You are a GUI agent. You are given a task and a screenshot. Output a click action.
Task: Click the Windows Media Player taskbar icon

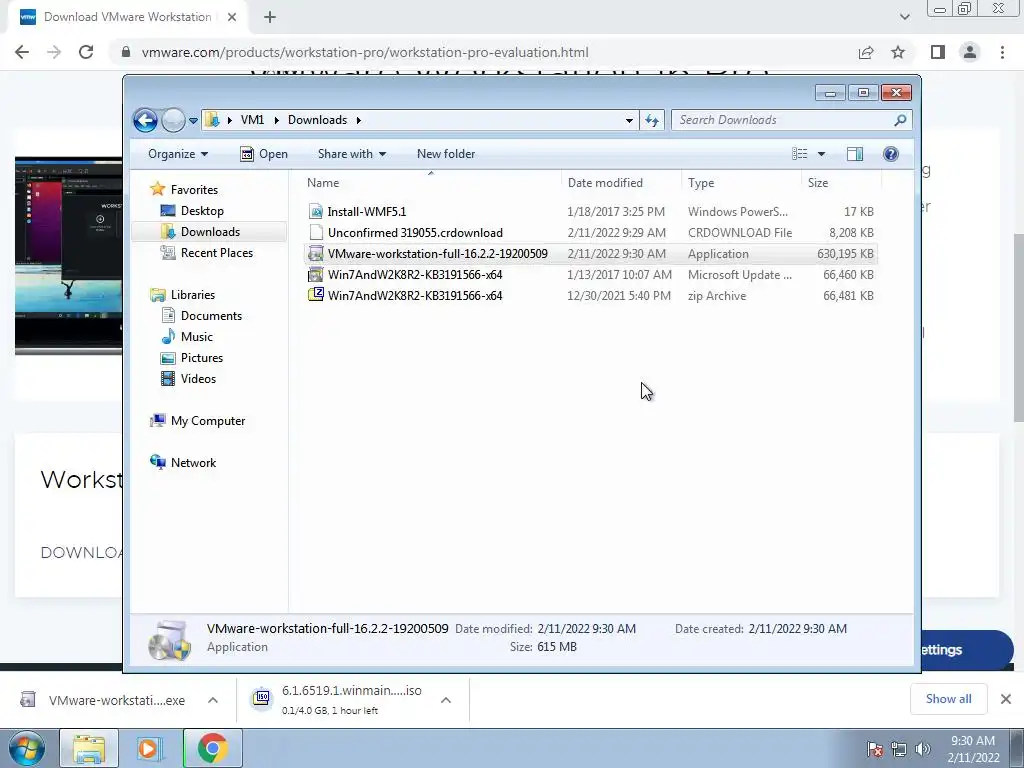point(149,748)
